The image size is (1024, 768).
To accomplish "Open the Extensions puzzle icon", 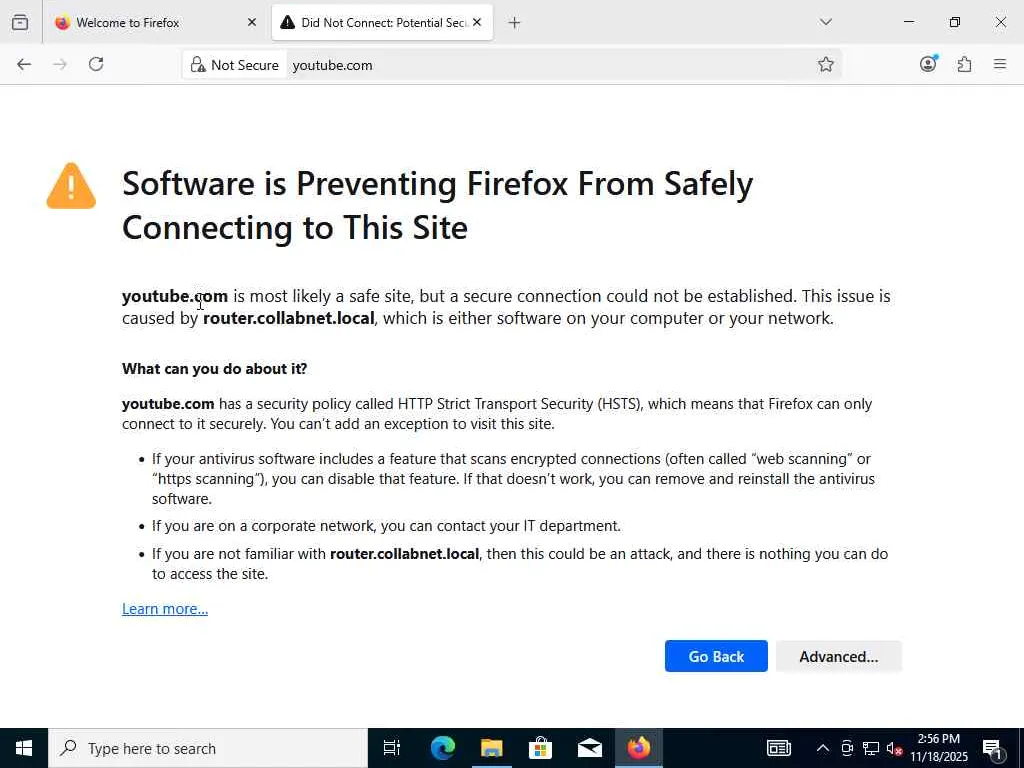I will click(964, 64).
